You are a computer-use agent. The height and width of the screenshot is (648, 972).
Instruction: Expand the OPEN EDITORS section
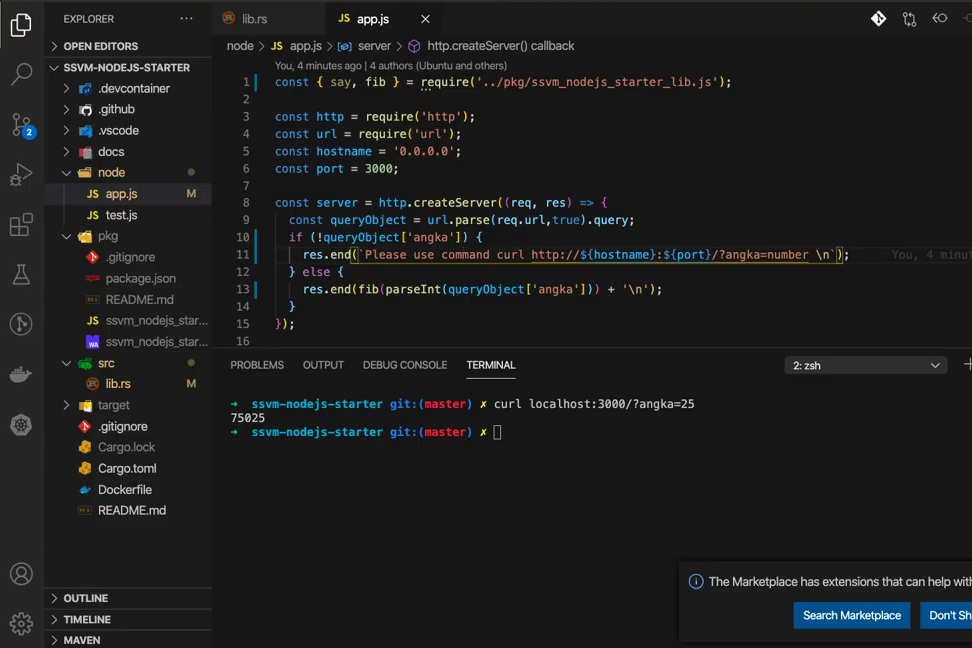(129, 47)
